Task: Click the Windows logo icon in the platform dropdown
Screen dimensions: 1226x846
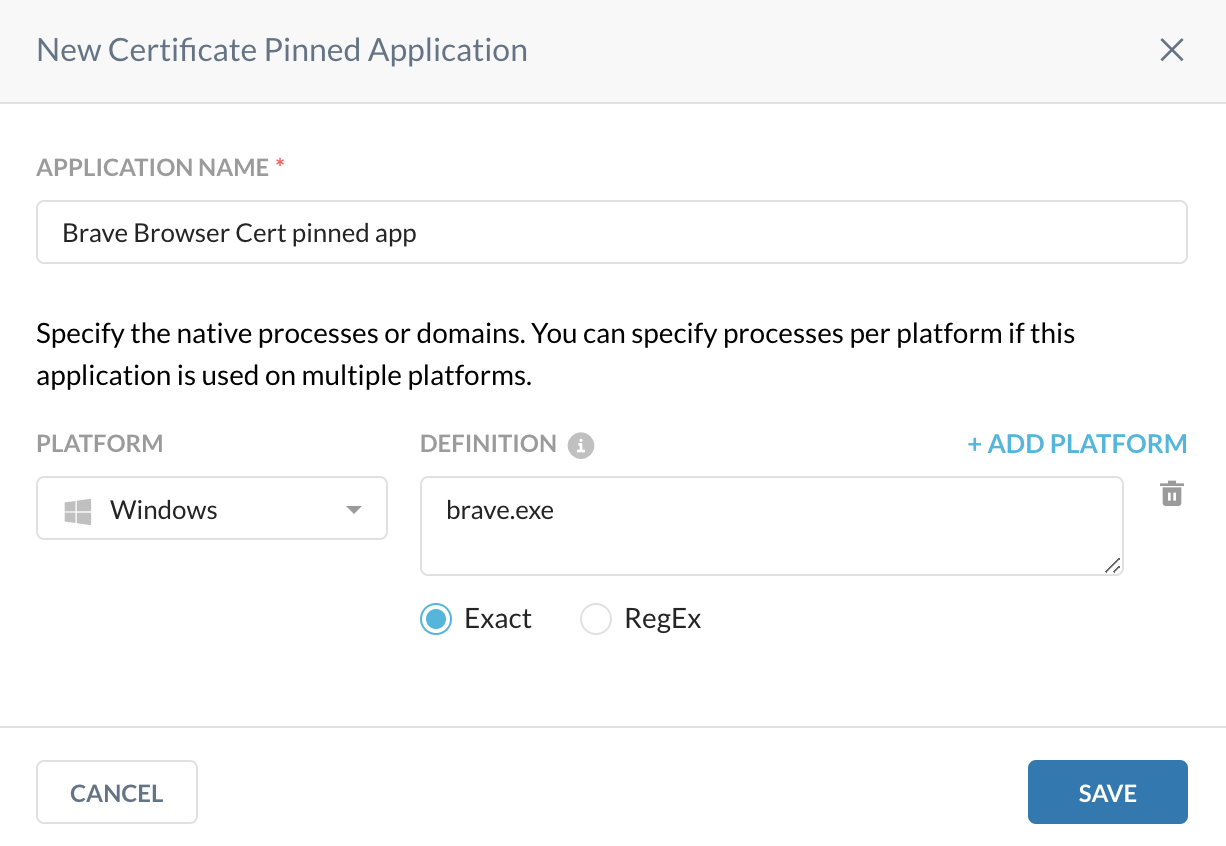Action: click(78, 510)
